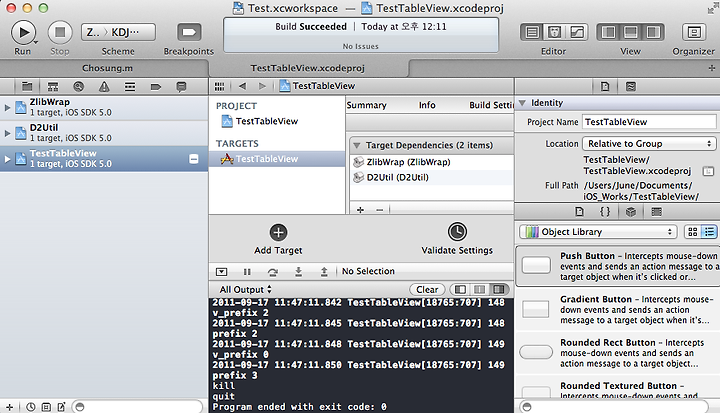Add a new editor tab
The height and width of the screenshot is (413, 720).
tap(711, 68)
